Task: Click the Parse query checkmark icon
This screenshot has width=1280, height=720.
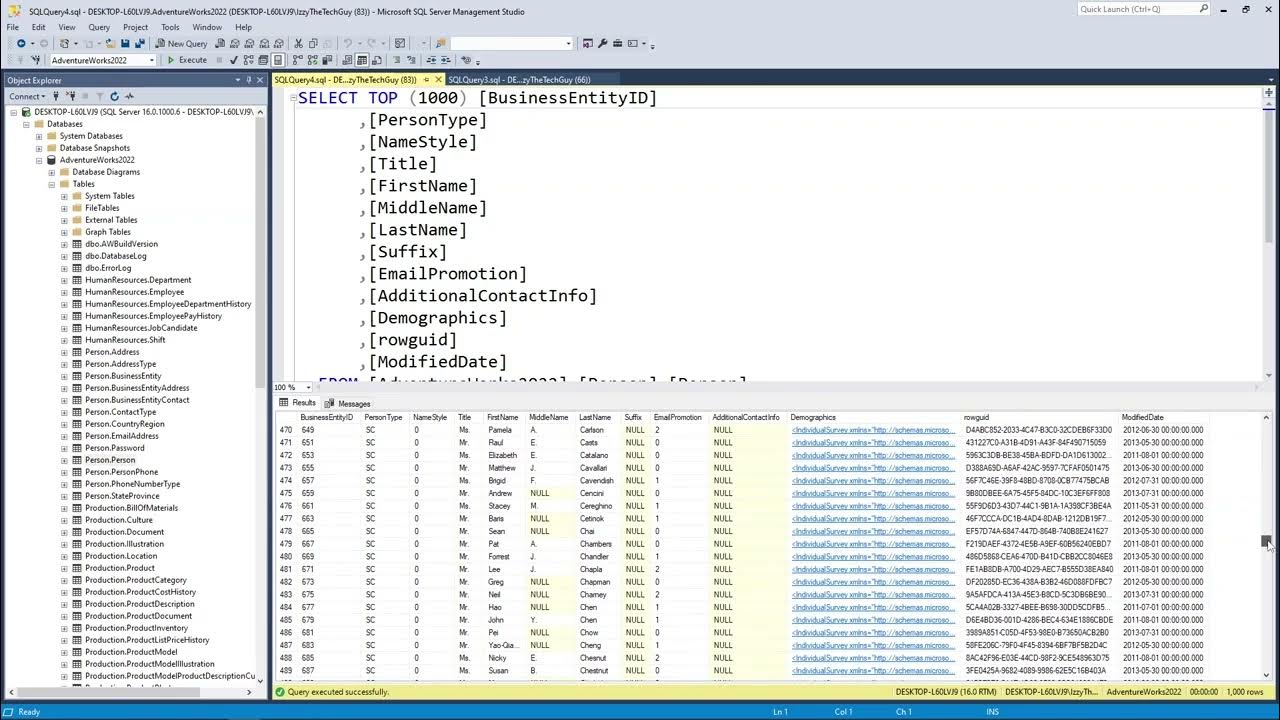Action: (233, 60)
